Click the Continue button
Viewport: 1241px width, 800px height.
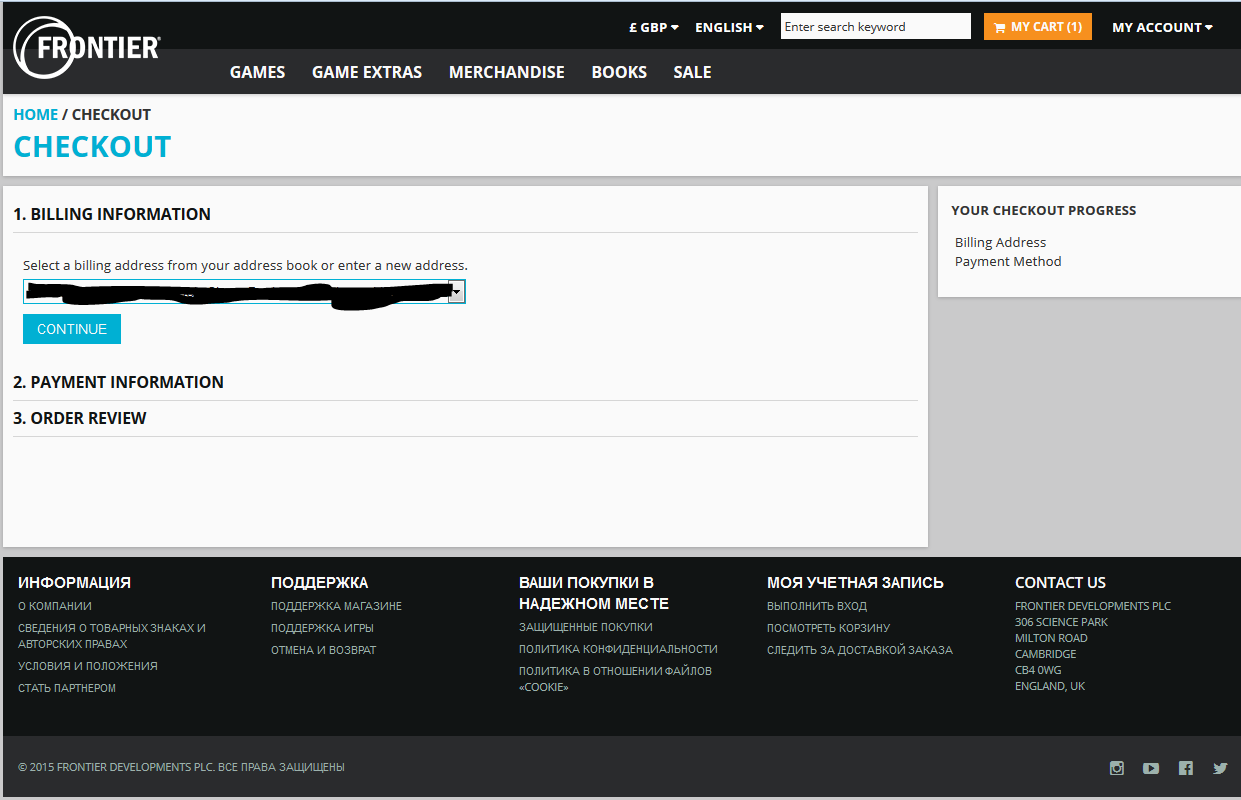72,329
